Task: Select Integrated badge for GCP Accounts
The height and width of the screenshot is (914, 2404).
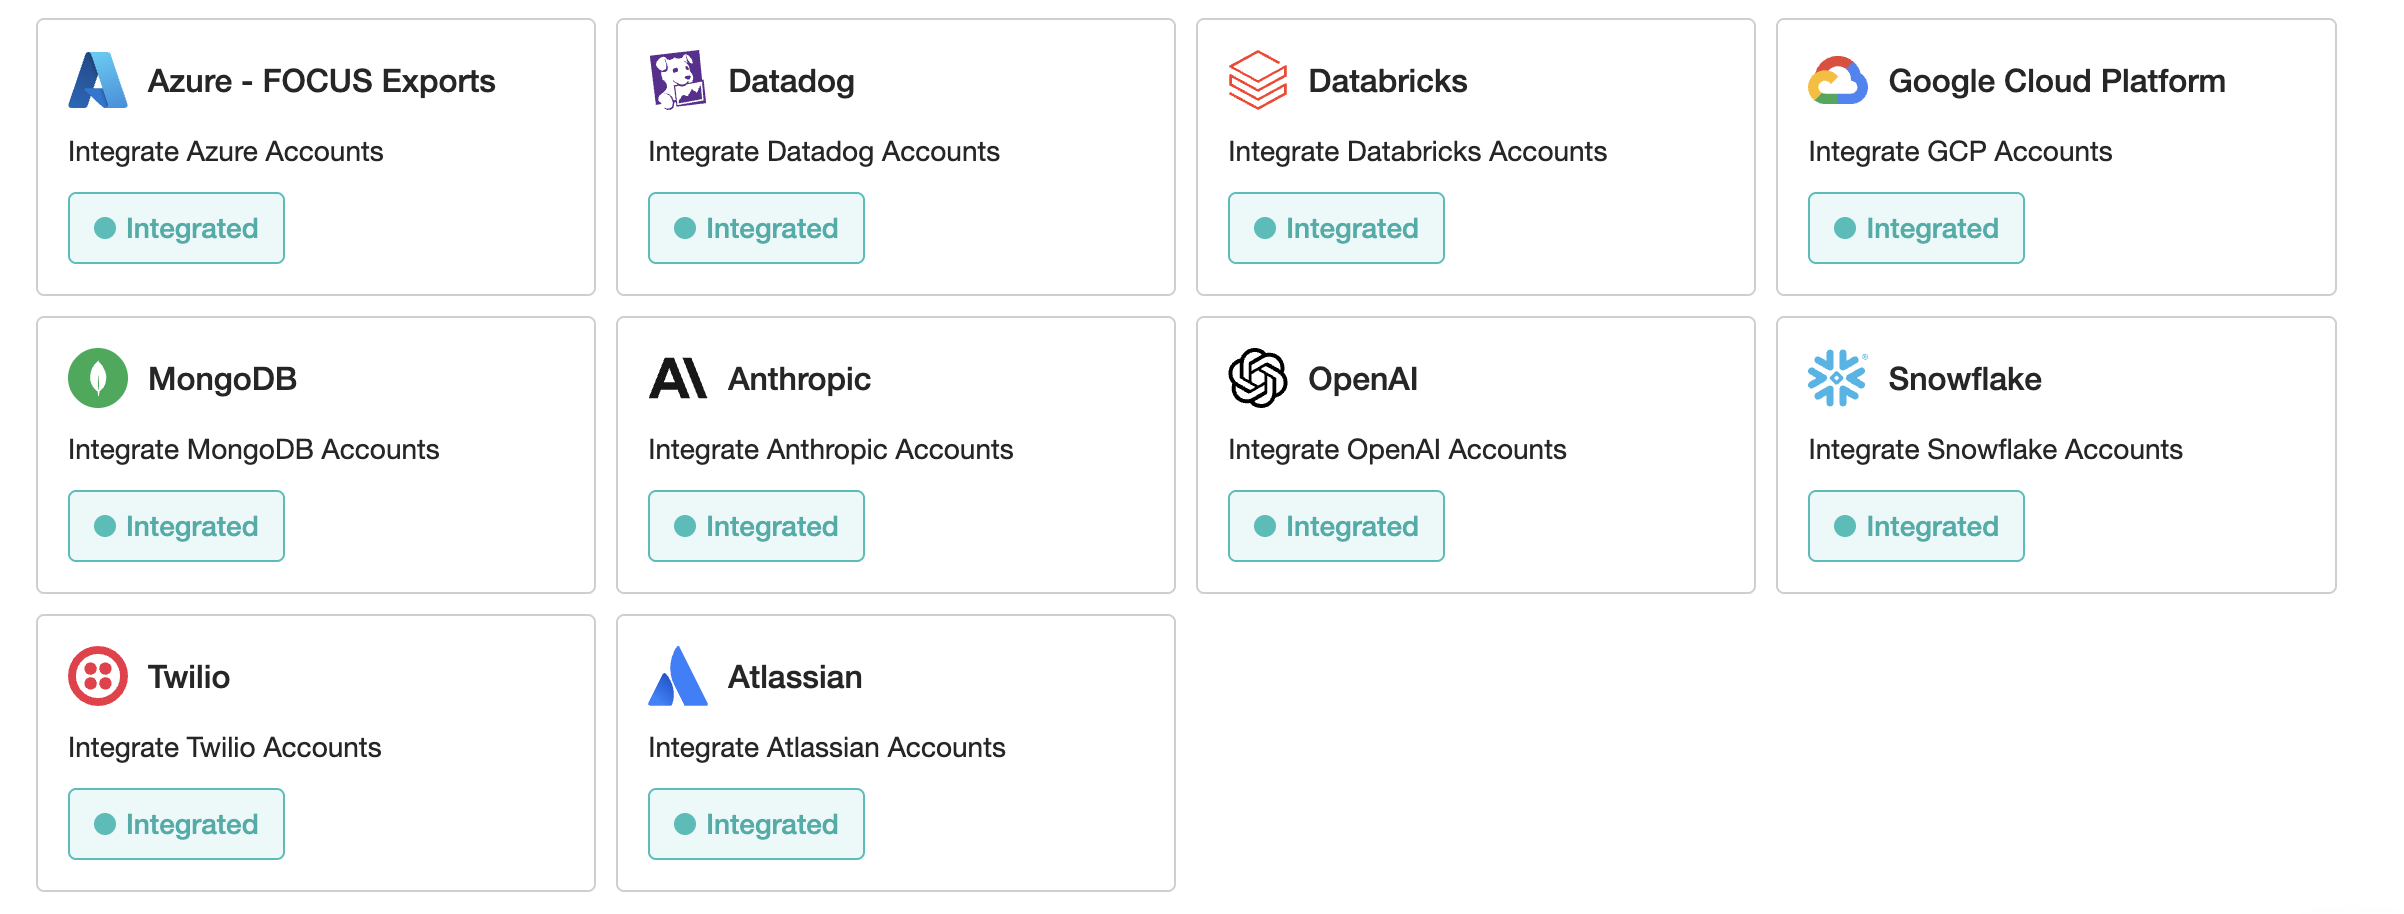Action: [1916, 228]
